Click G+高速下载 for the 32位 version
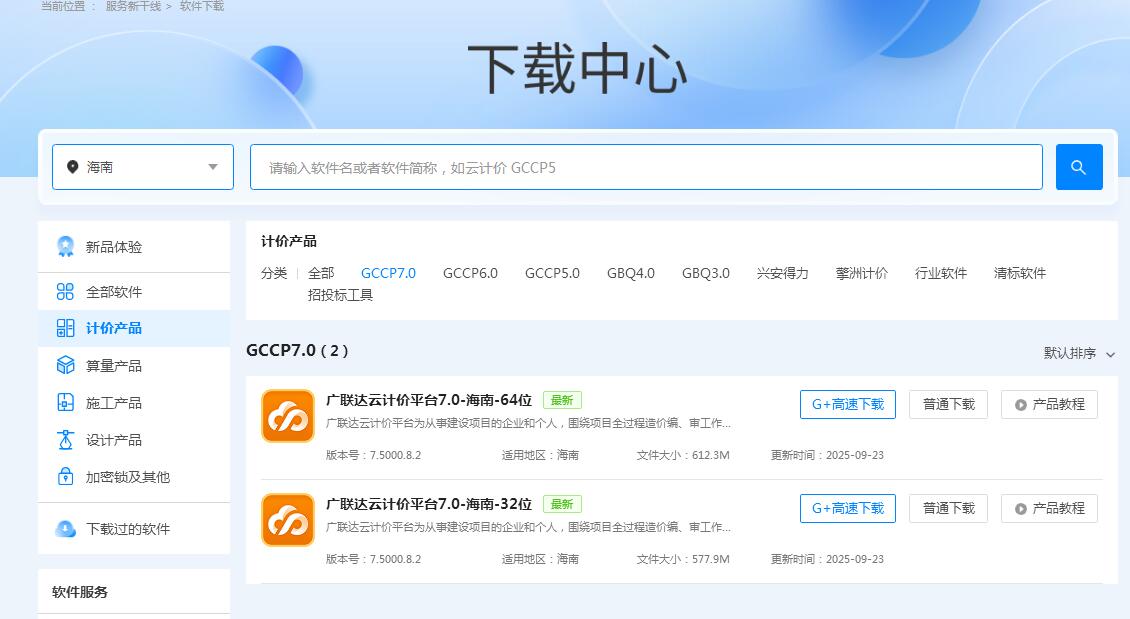1130x619 pixels. pyautogui.click(x=848, y=508)
